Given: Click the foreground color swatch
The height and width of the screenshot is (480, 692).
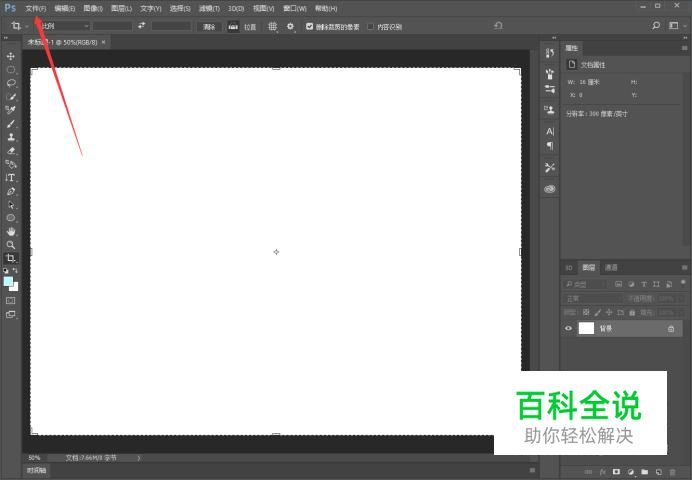Looking at the screenshot, I should [9, 281].
